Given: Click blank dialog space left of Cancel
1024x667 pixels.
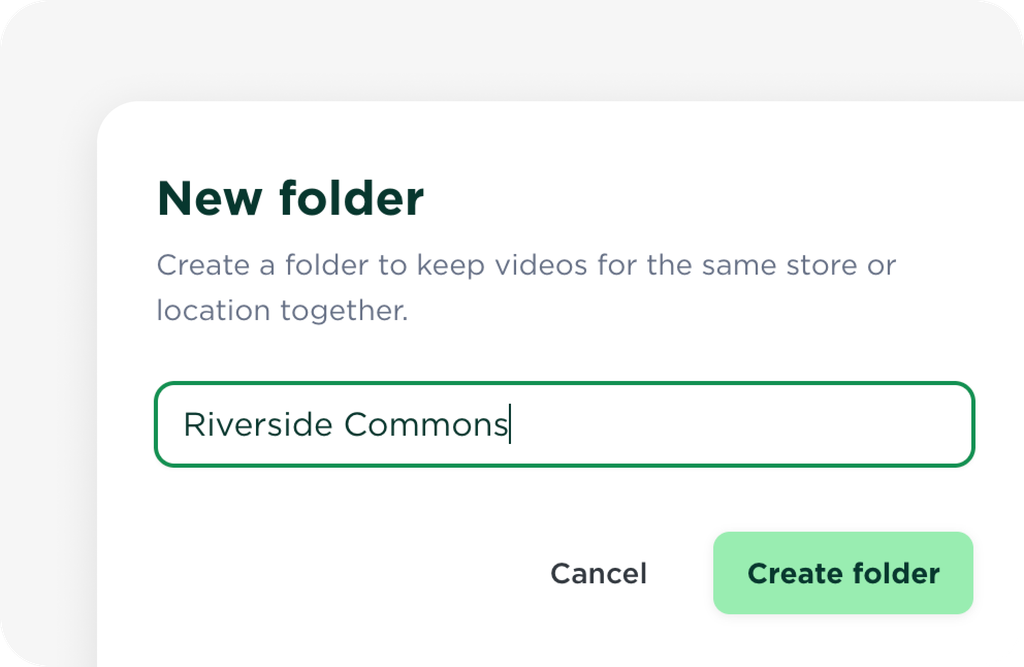Looking at the screenshot, I should (x=340, y=573).
